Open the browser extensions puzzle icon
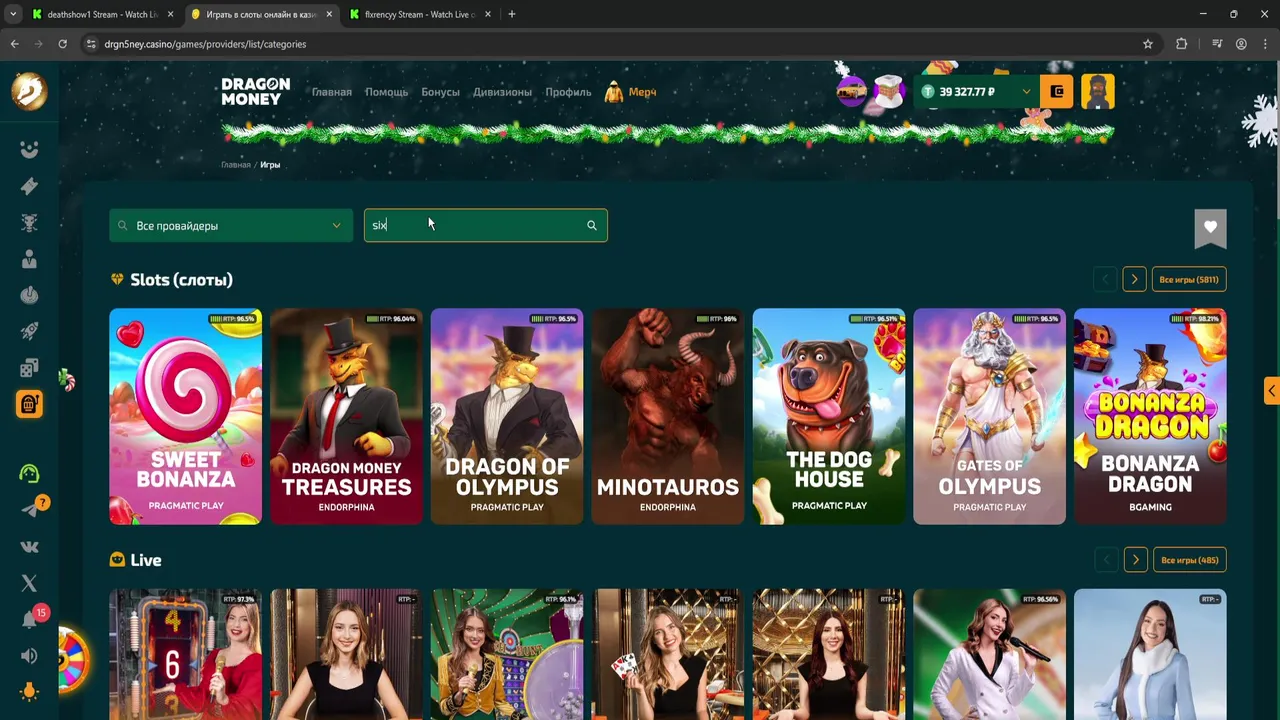1280x720 pixels. pos(1181,44)
